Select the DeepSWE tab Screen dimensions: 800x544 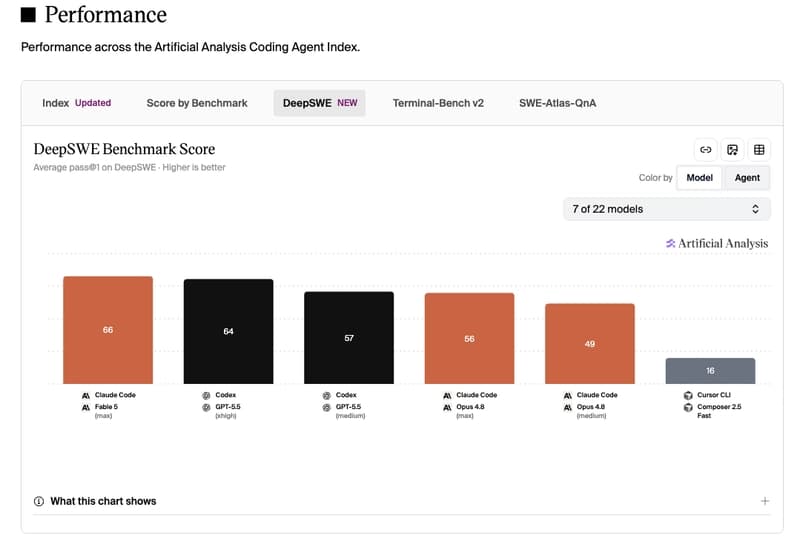(x=319, y=103)
